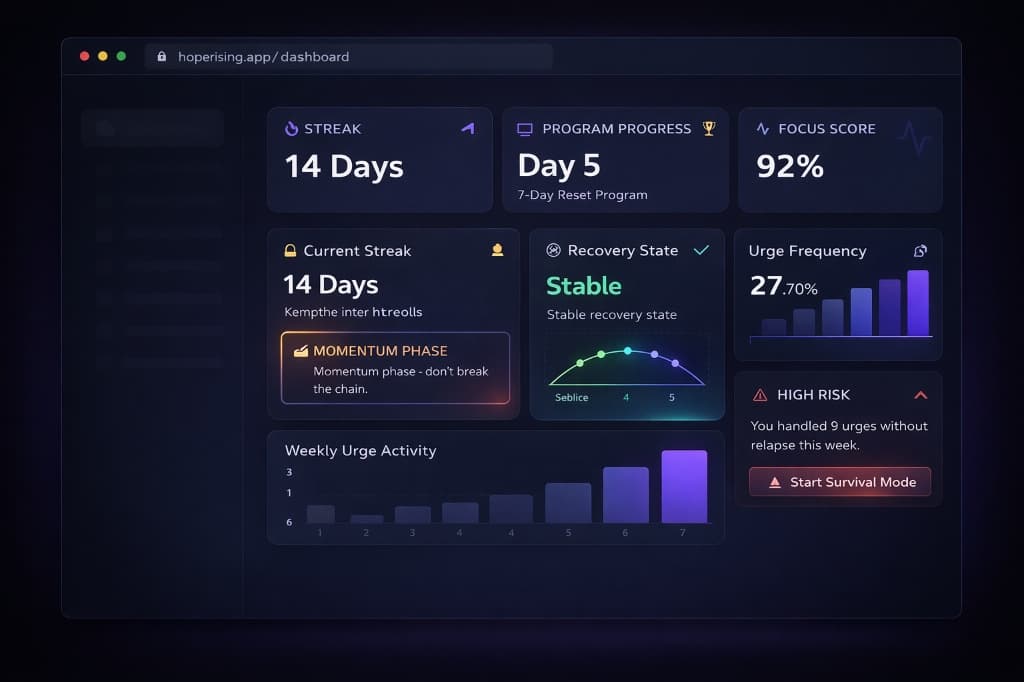Click the flame icon on the Streak card
This screenshot has height=682, width=1024.
click(x=290, y=128)
